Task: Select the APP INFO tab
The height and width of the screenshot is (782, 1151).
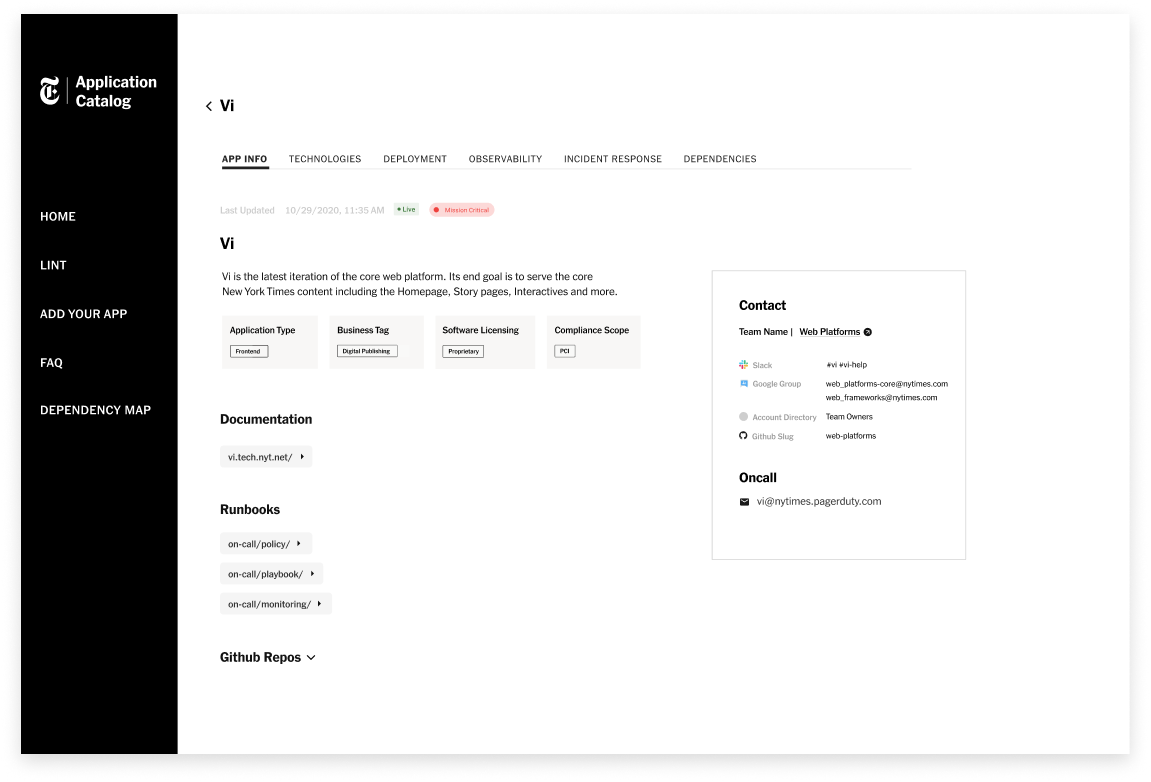Action: 244,159
